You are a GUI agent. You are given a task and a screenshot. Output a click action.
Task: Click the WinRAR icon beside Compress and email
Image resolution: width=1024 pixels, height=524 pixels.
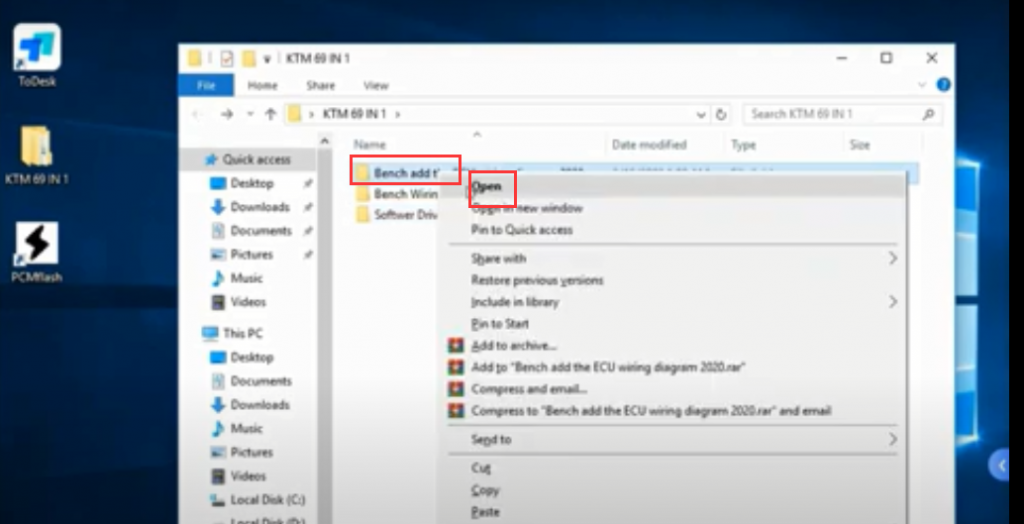coord(455,389)
